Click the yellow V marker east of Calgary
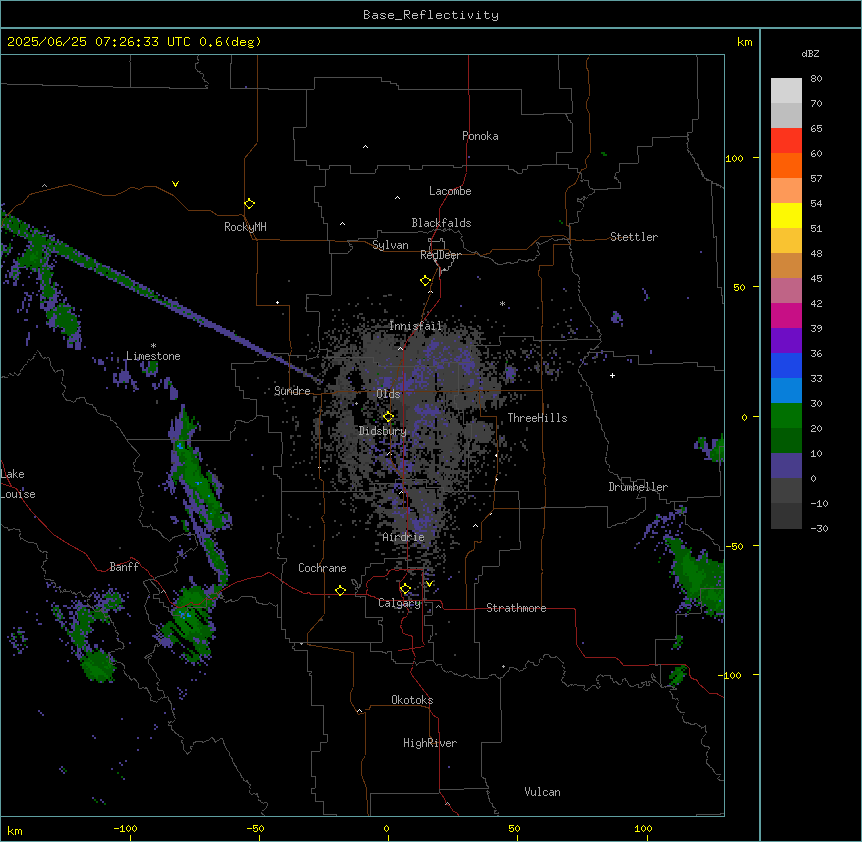Screen dimensions: 862x842 [429, 584]
